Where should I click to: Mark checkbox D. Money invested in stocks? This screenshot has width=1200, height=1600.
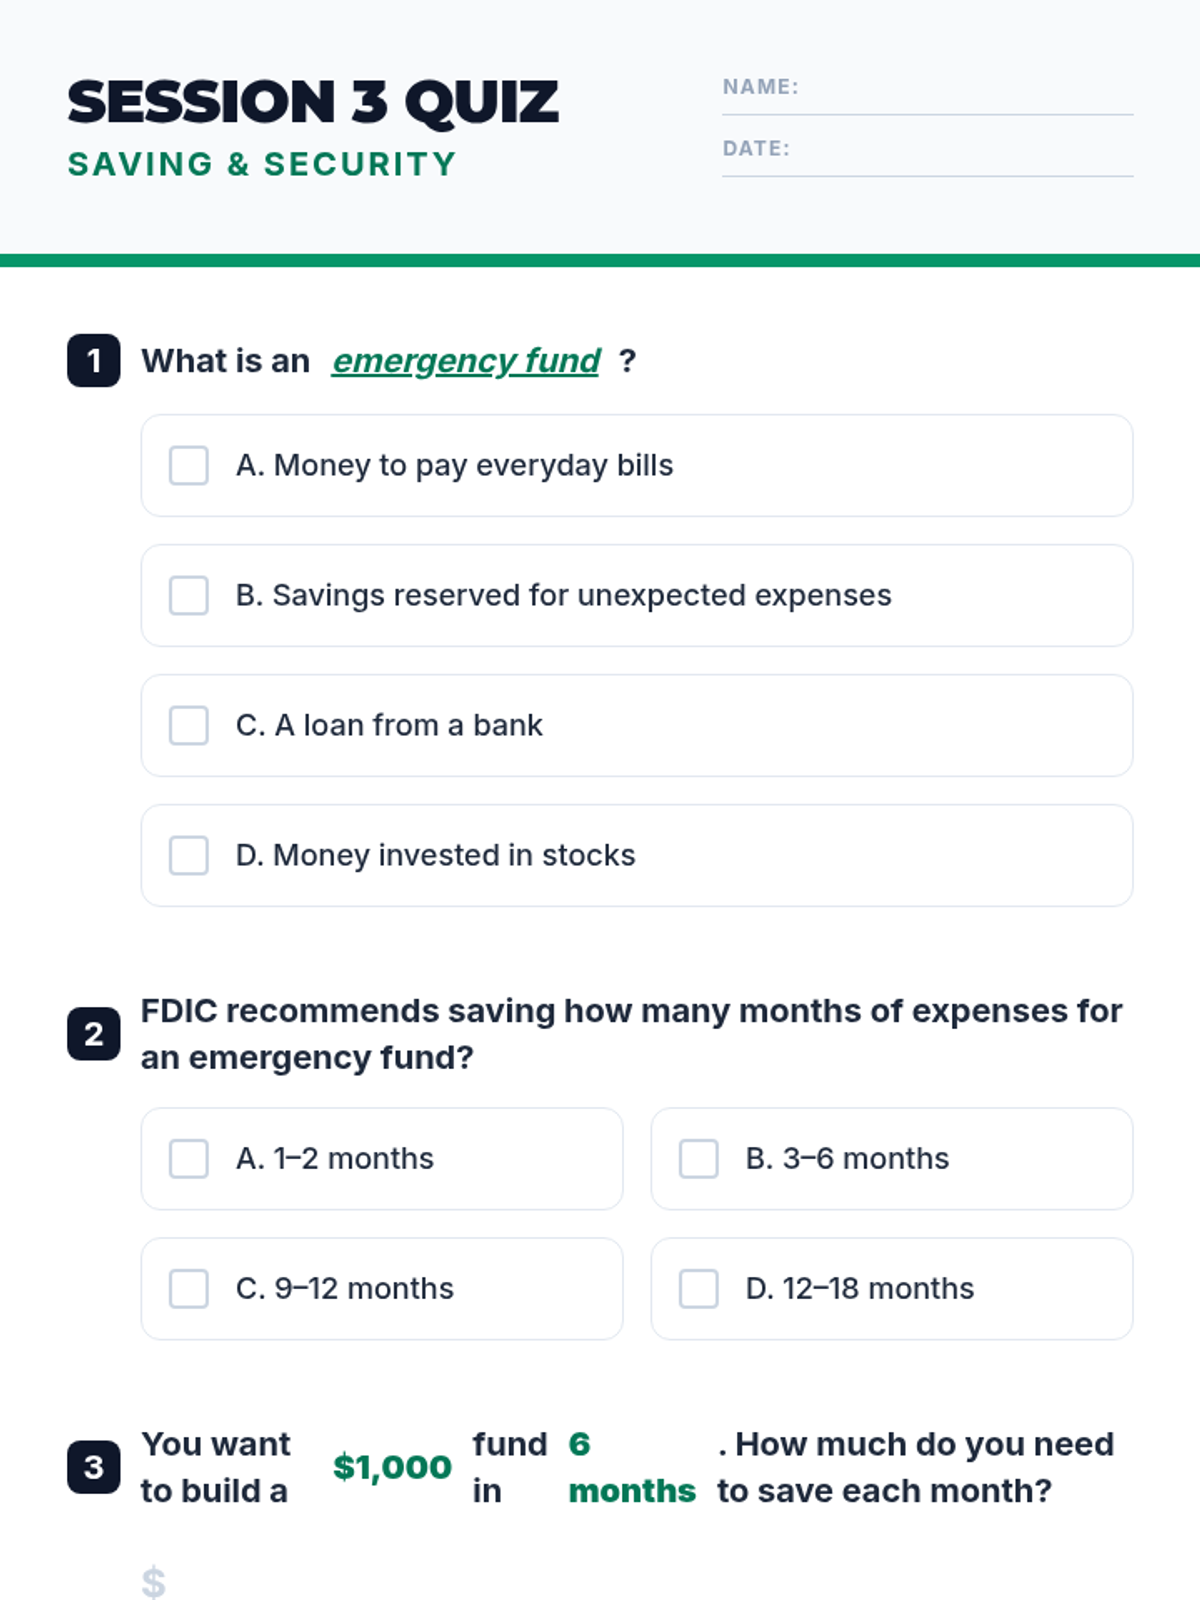tap(189, 856)
